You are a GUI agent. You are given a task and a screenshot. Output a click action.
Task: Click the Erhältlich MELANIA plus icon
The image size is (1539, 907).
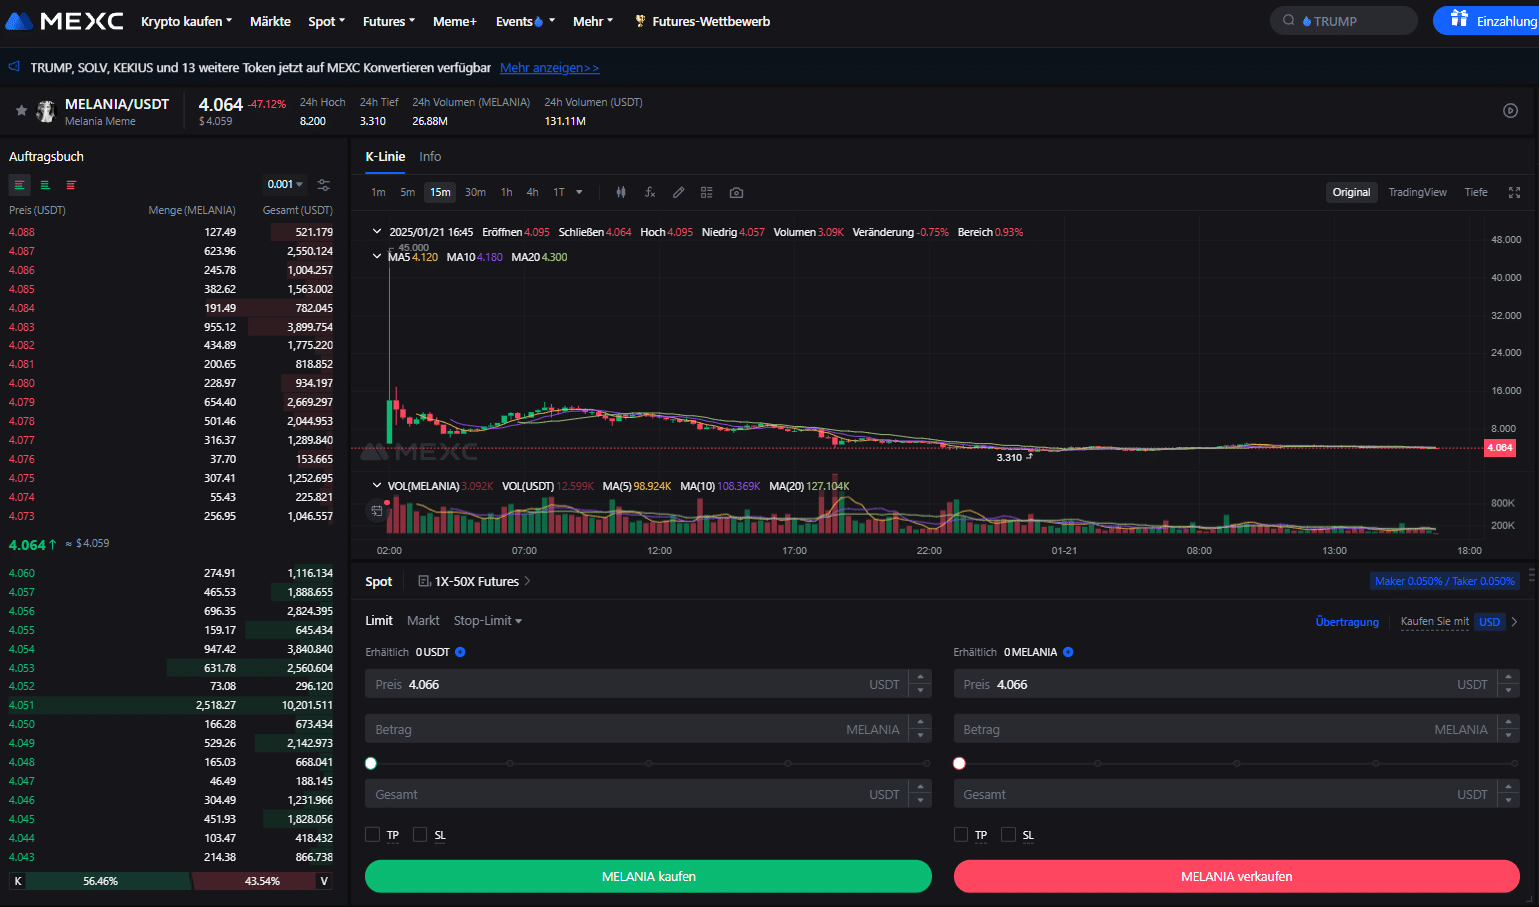coord(1068,652)
